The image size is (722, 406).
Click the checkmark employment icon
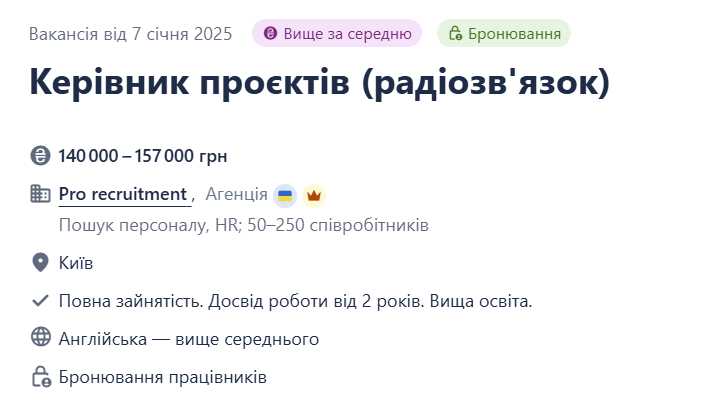click(41, 300)
